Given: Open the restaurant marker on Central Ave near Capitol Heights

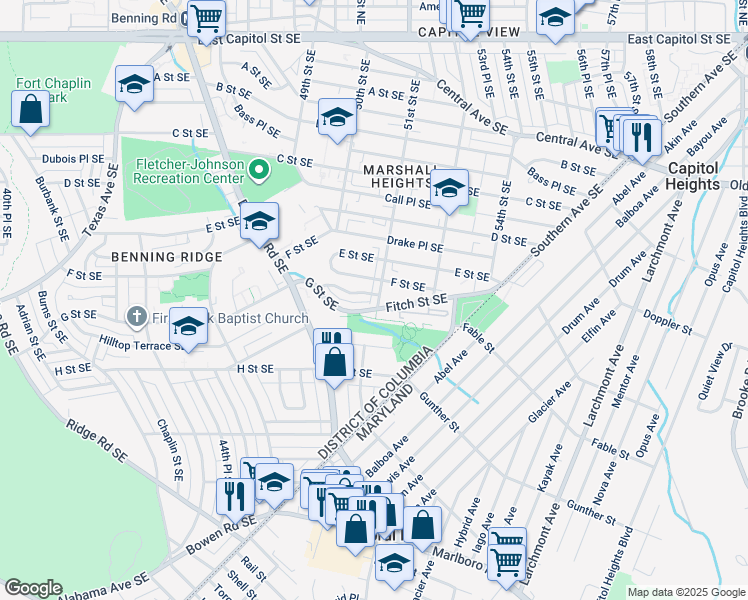Looking at the screenshot, I should point(642,140).
